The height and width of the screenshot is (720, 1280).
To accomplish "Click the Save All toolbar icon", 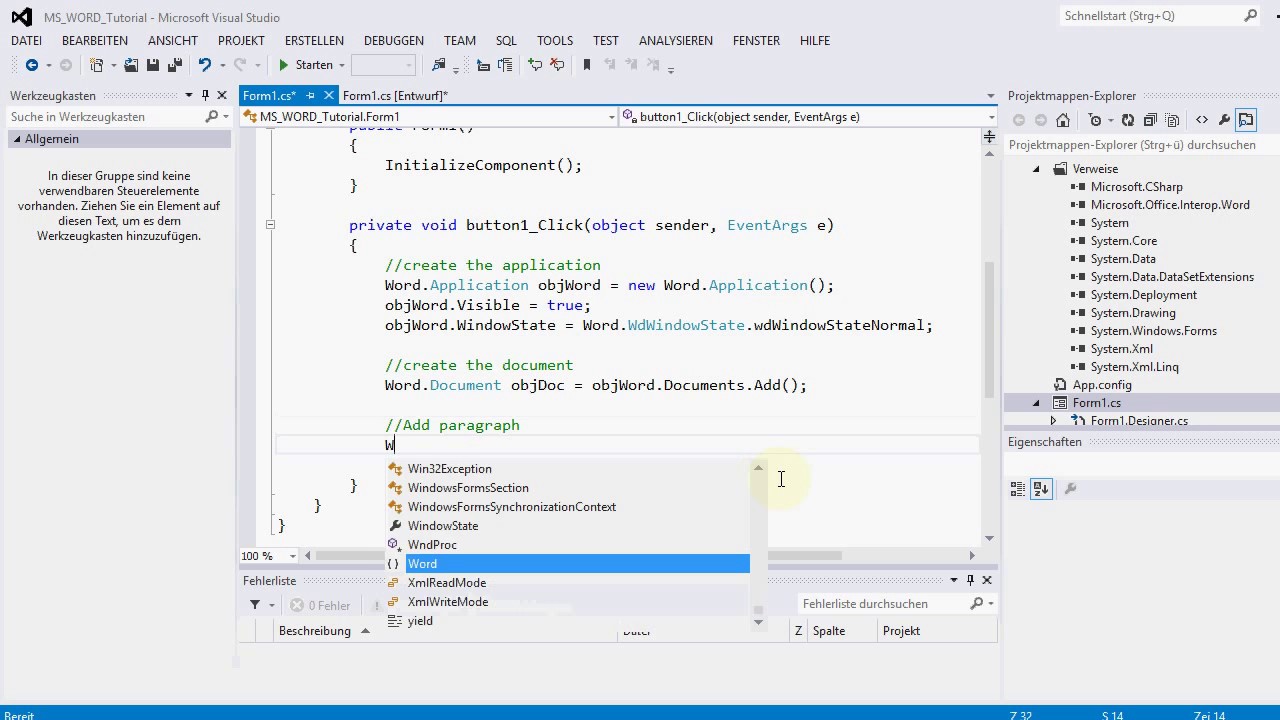I will (x=174, y=65).
